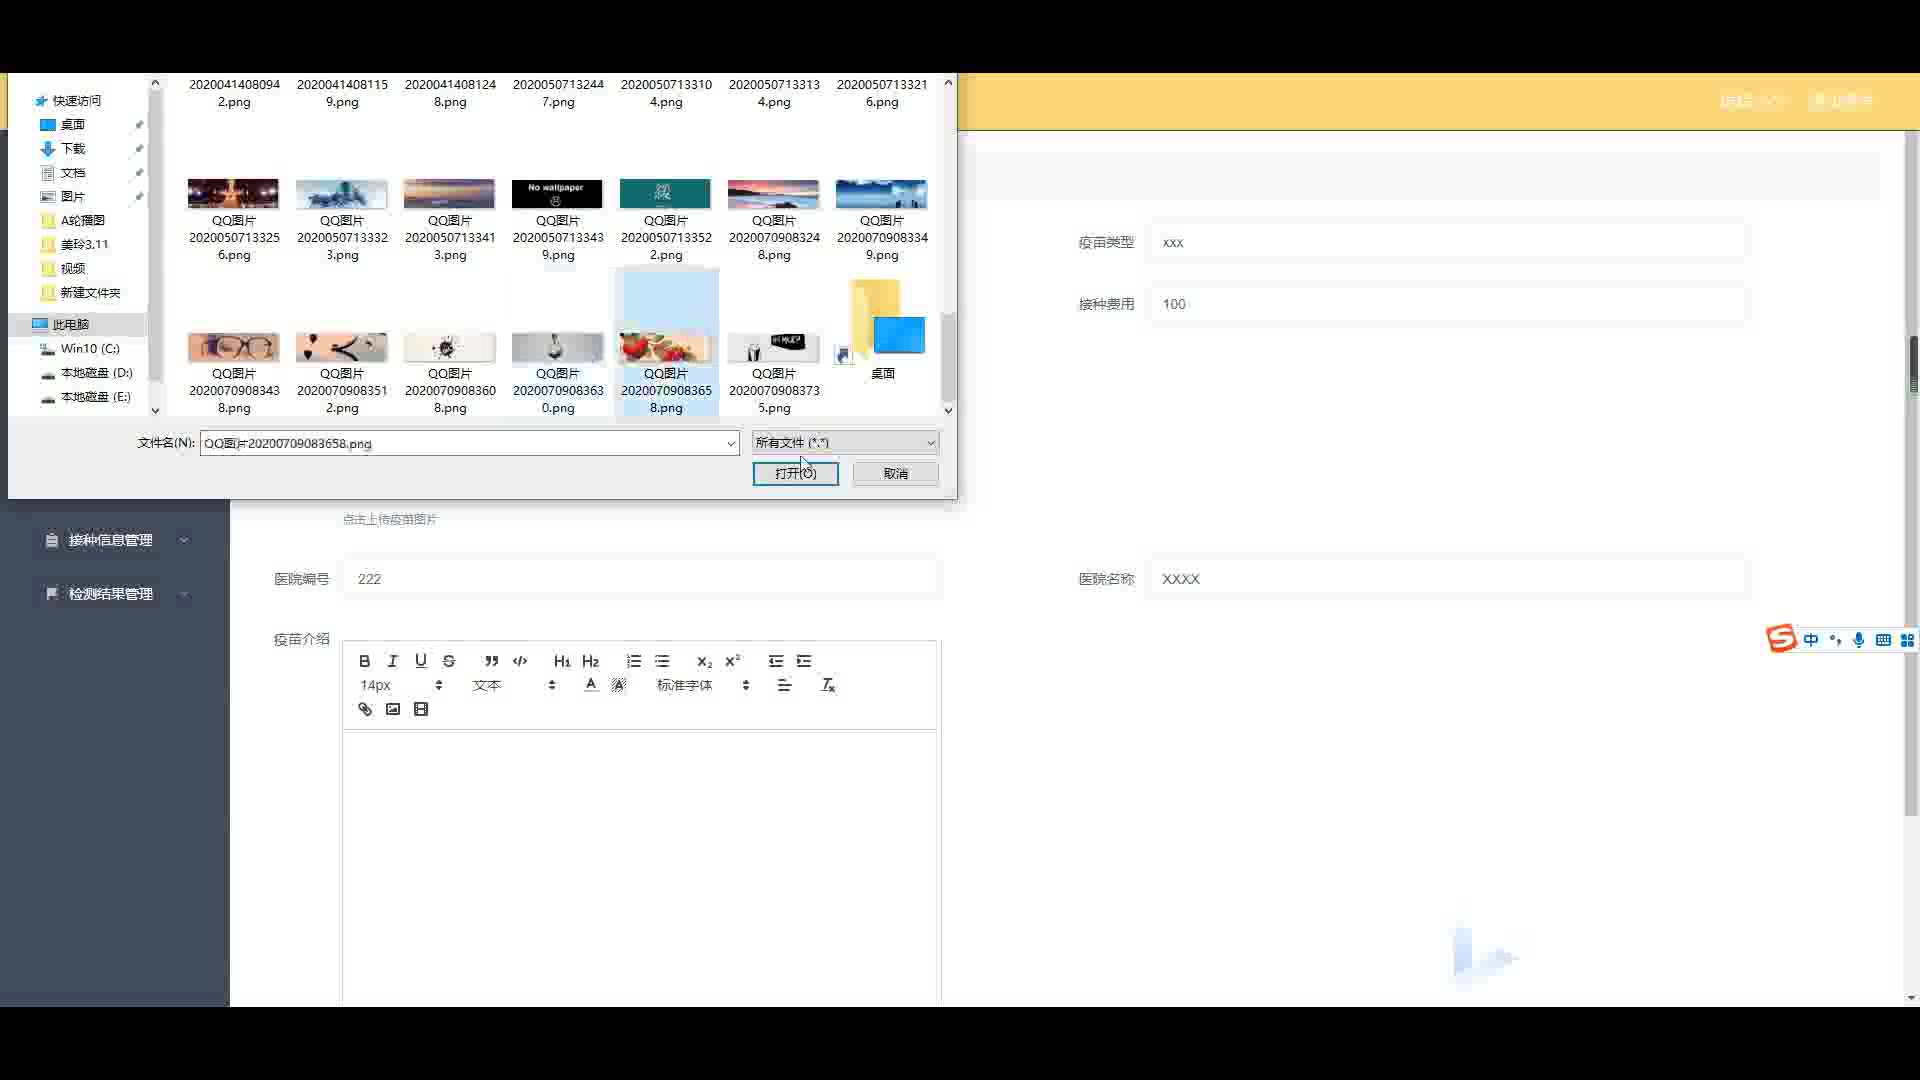The image size is (1920, 1080).
Task: Click inside the 疫苗介绍 editor text area
Action: (x=640, y=865)
